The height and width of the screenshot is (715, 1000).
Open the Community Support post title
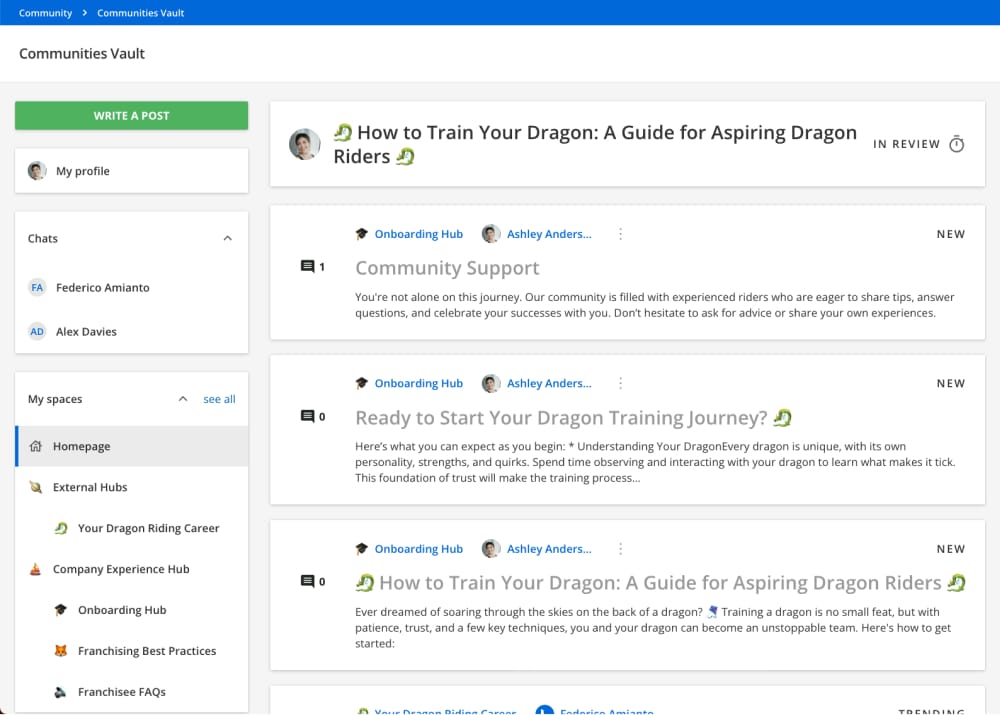coord(447,268)
